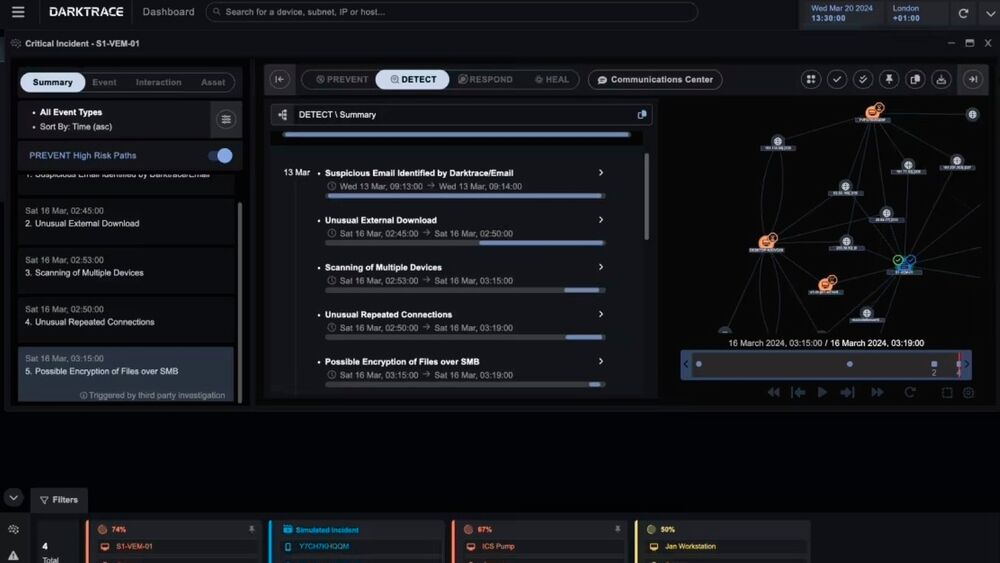Expand Unusual External Download event chevron
The width and height of the screenshot is (1000, 563).
[601, 220]
